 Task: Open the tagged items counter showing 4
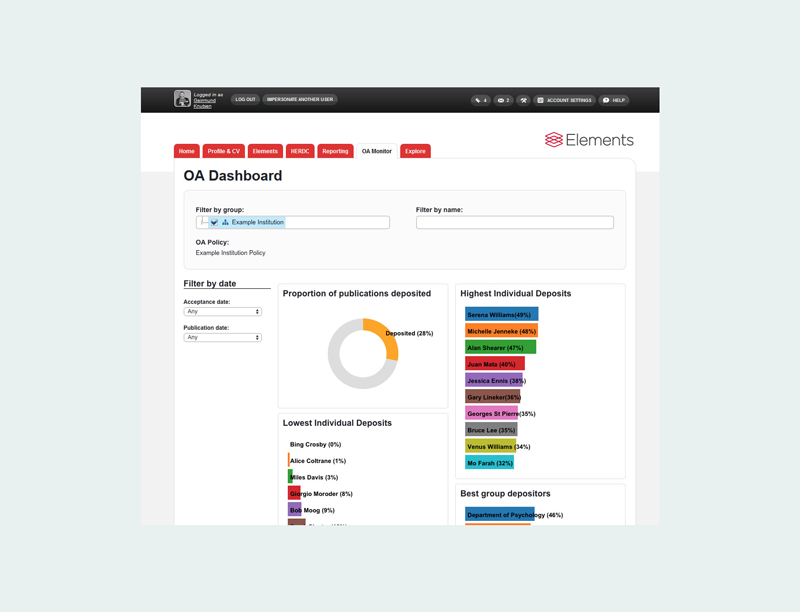481,100
